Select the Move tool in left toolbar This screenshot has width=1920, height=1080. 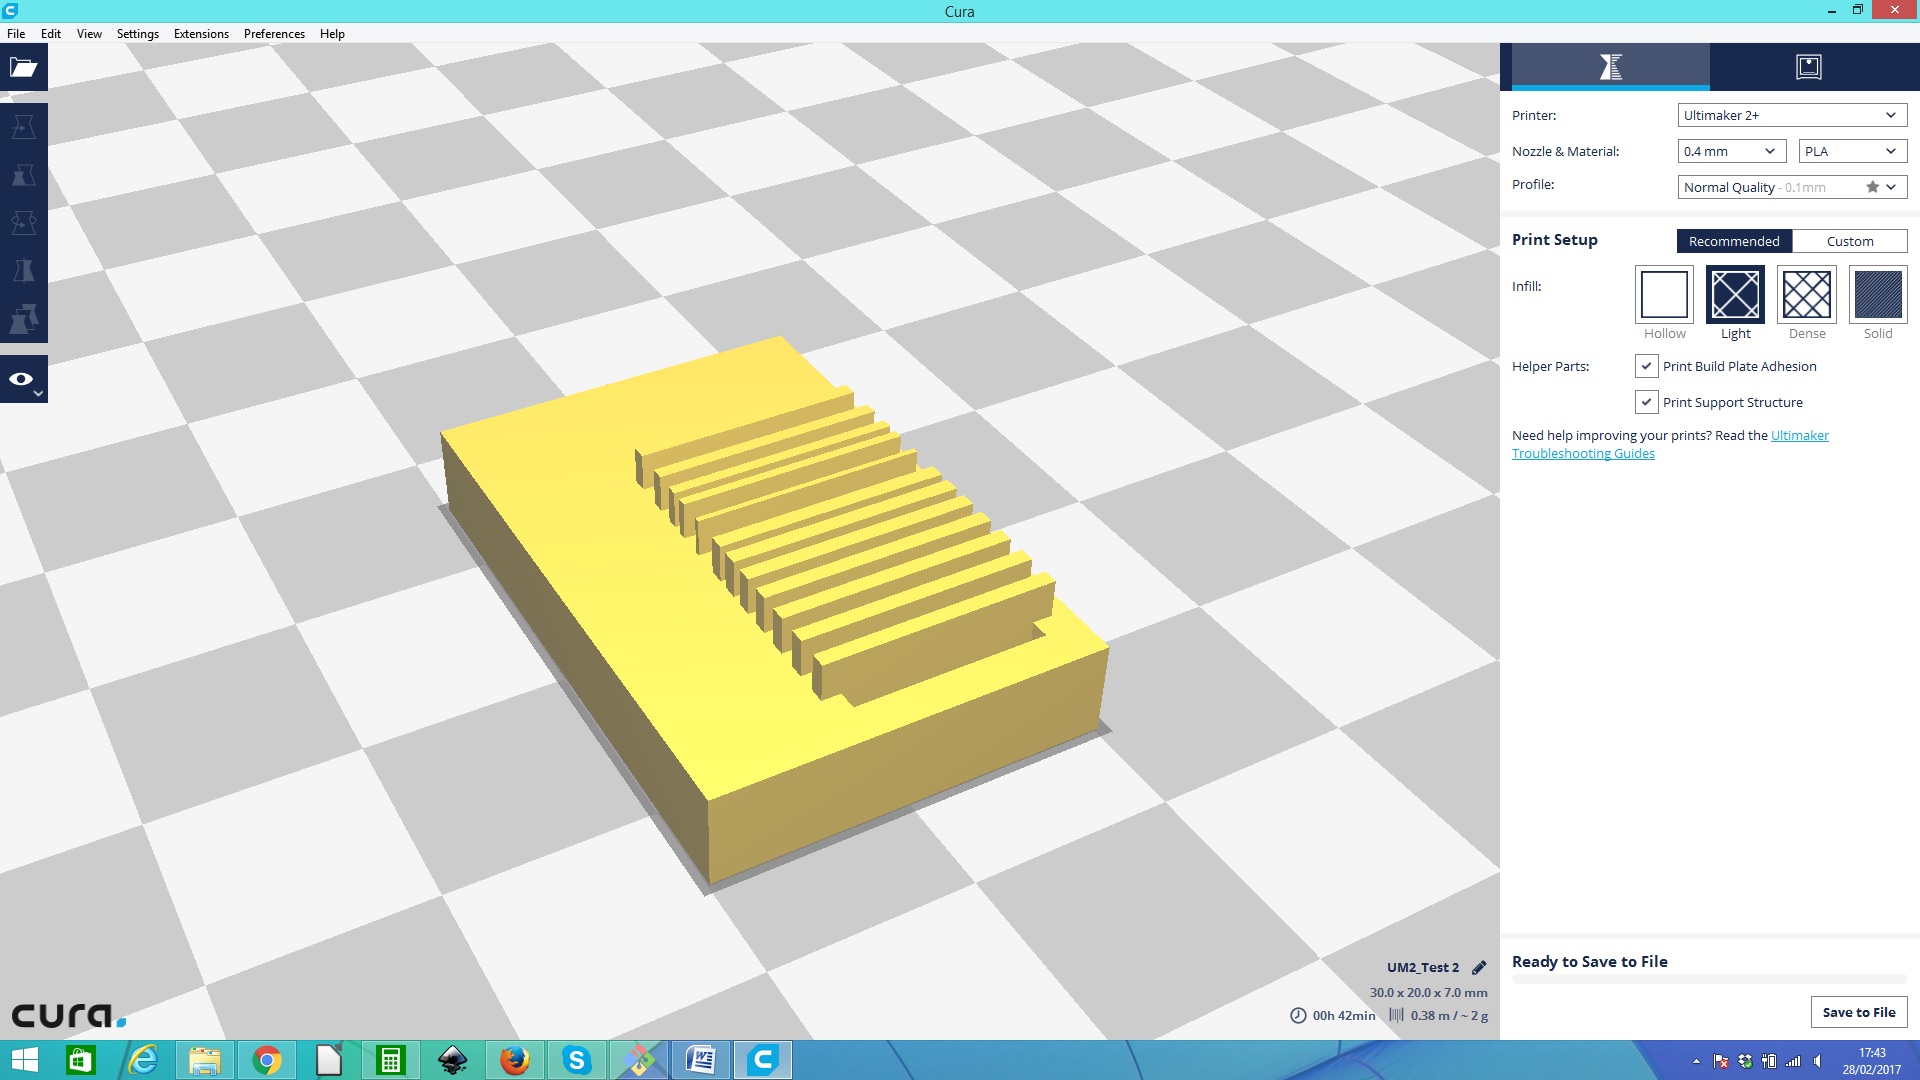[x=23, y=127]
